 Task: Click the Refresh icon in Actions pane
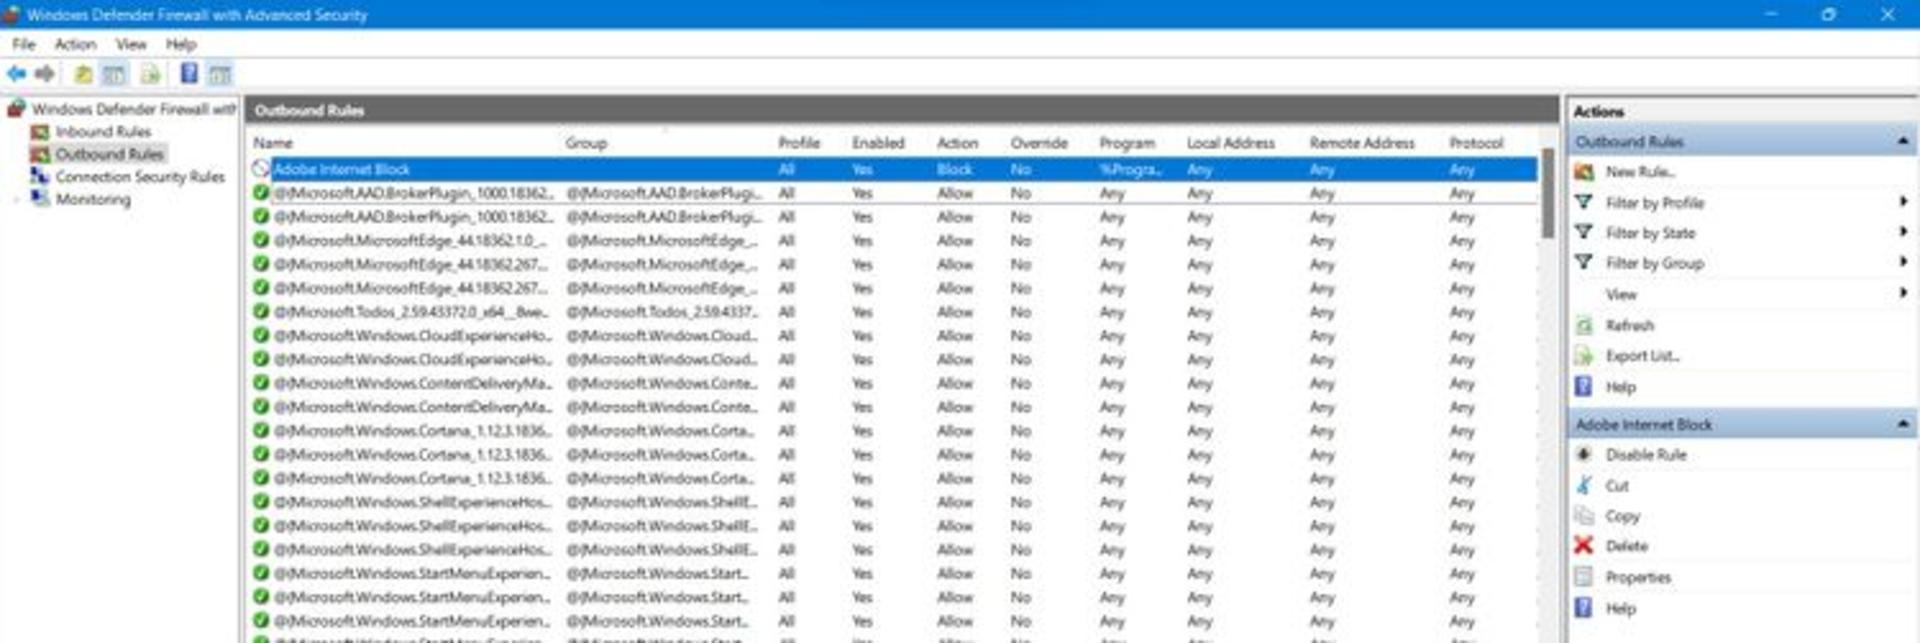click(x=1584, y=325)
